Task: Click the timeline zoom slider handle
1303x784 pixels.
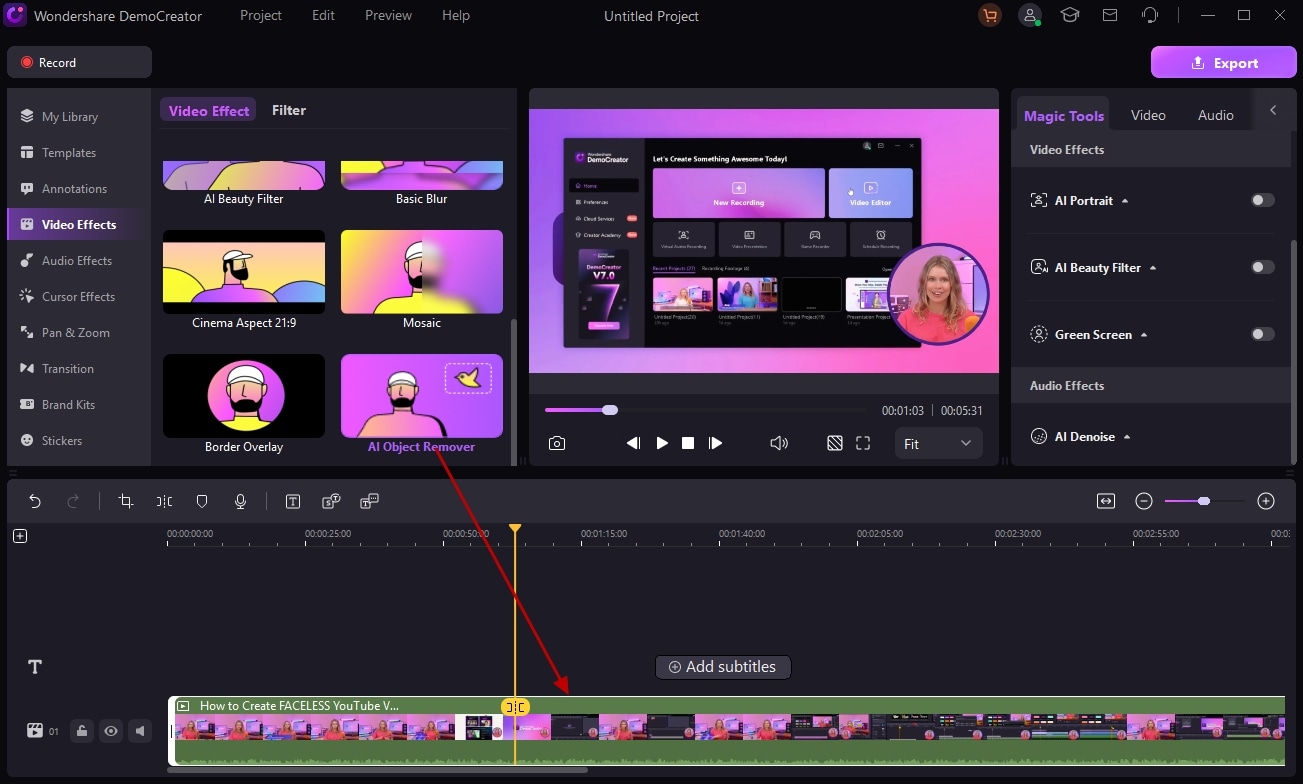Action: (x=1204, y=501)
